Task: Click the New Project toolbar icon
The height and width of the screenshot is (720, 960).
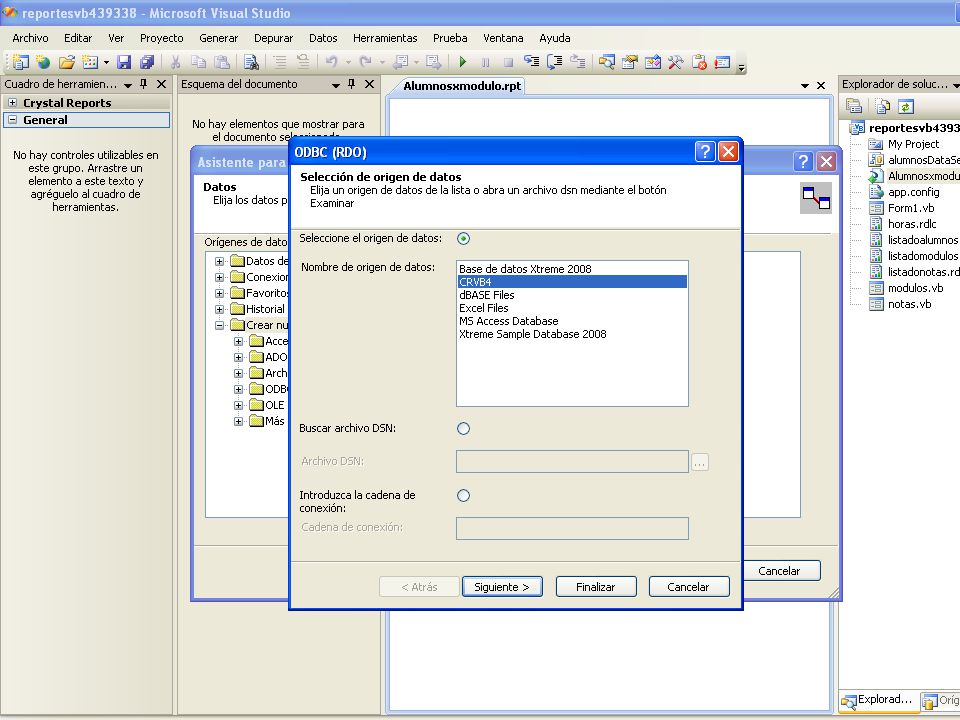Action: [x=20, y=62]
